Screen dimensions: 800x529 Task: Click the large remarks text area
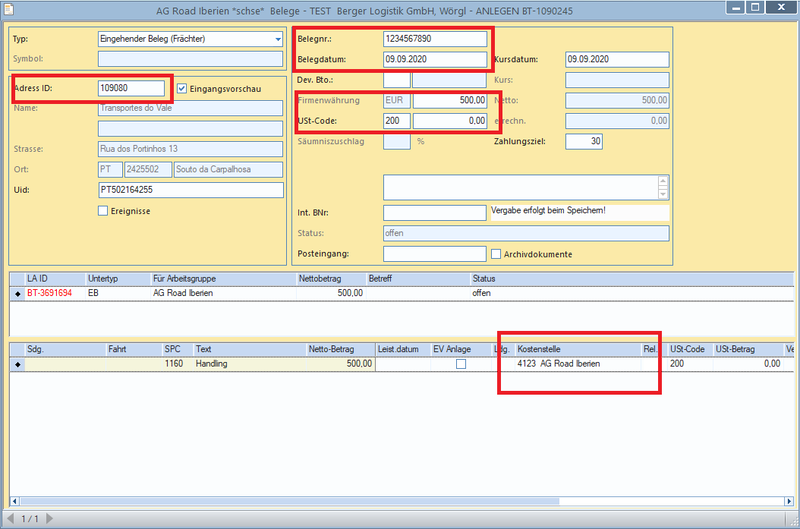click(520, 187)
